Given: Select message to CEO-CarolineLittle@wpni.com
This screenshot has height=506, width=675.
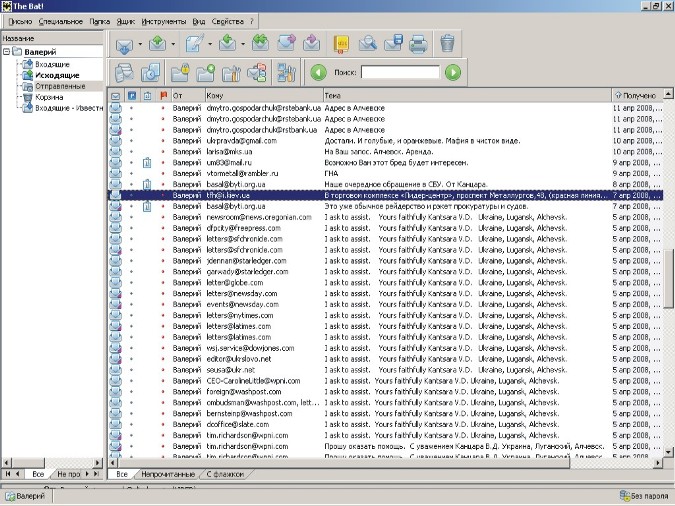Looking at the screenshot, I should click(x=385, y=381).
